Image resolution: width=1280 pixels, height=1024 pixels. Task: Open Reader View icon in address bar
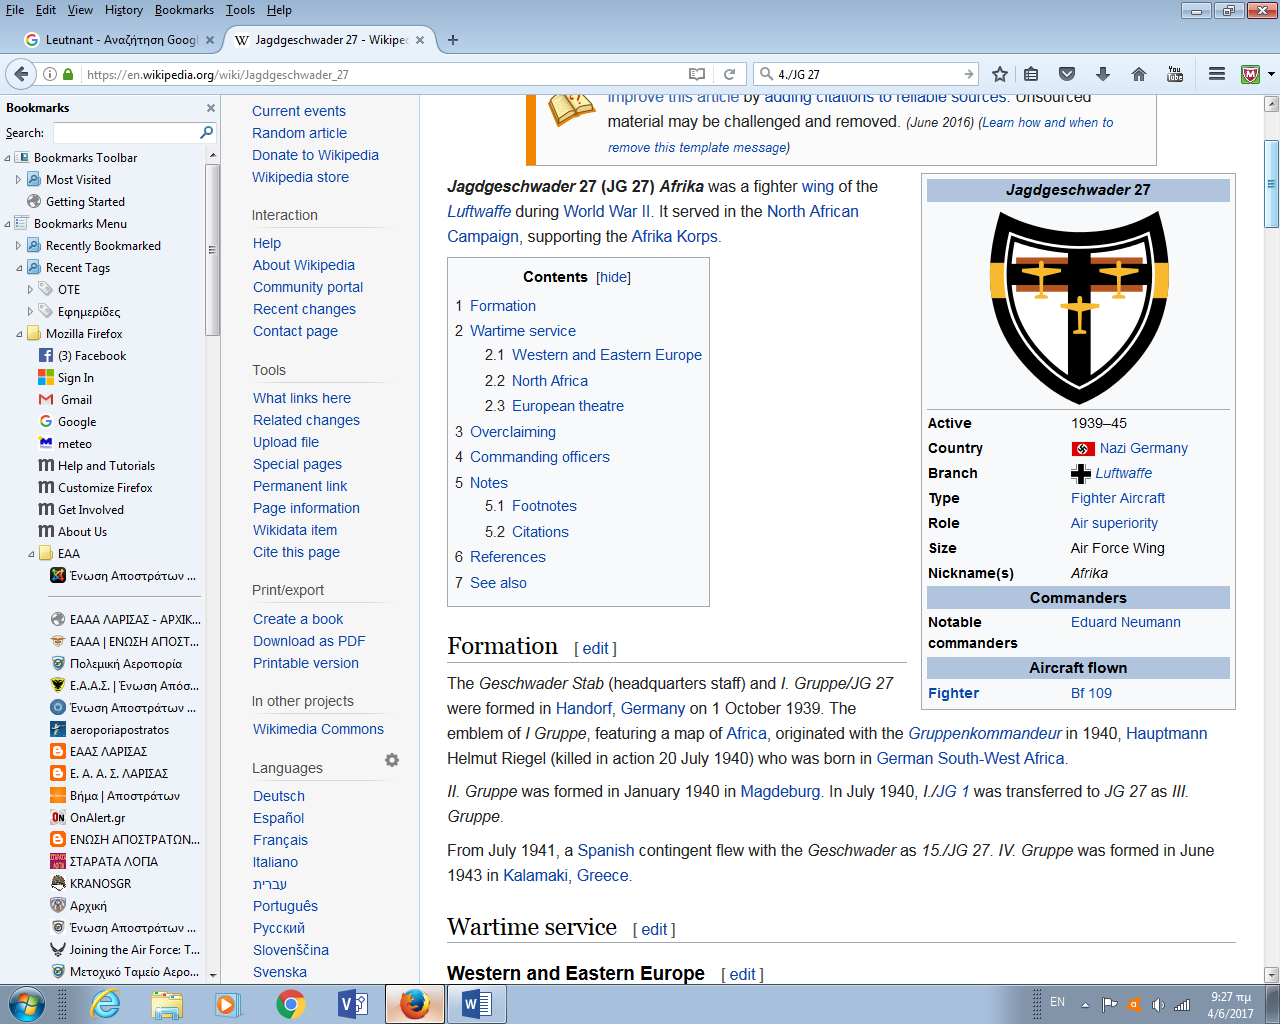(697, 74)
